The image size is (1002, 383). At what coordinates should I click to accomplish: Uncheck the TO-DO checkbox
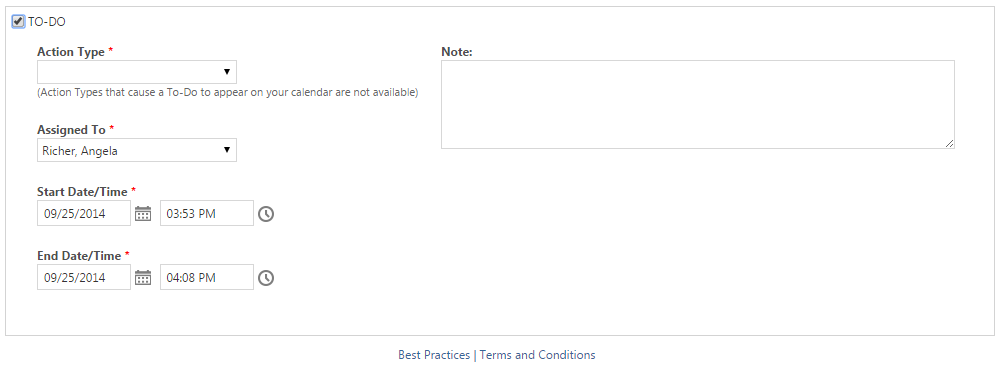coord(18,21)
